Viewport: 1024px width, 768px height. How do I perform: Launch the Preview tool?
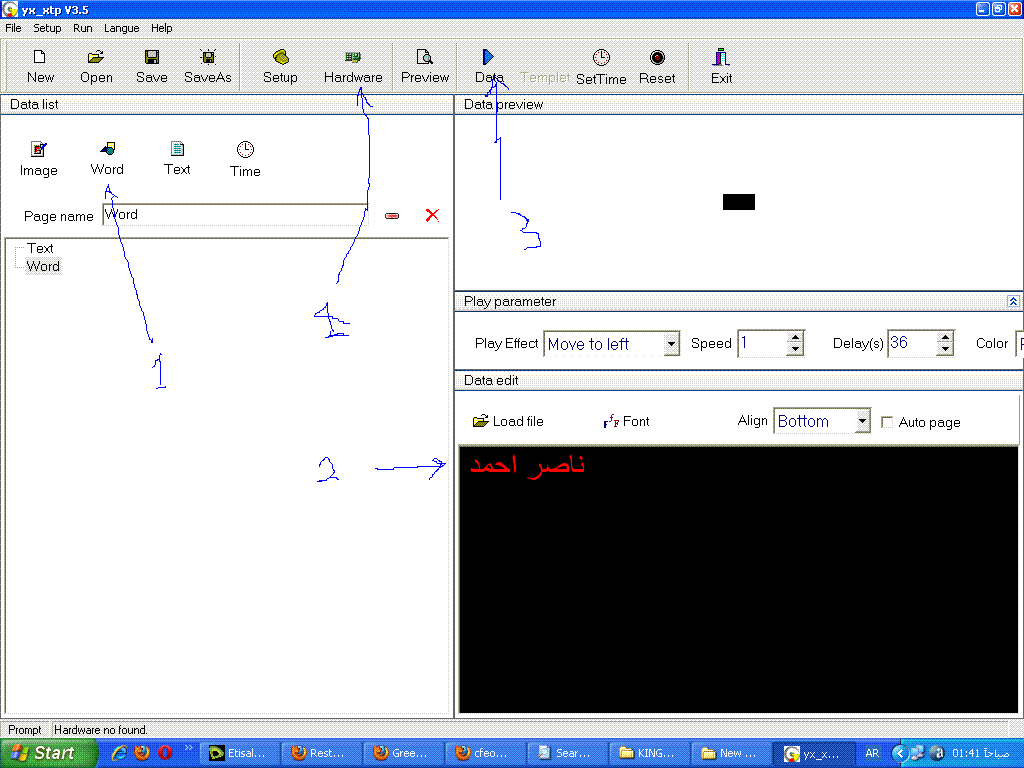click(x=424, y=66)
